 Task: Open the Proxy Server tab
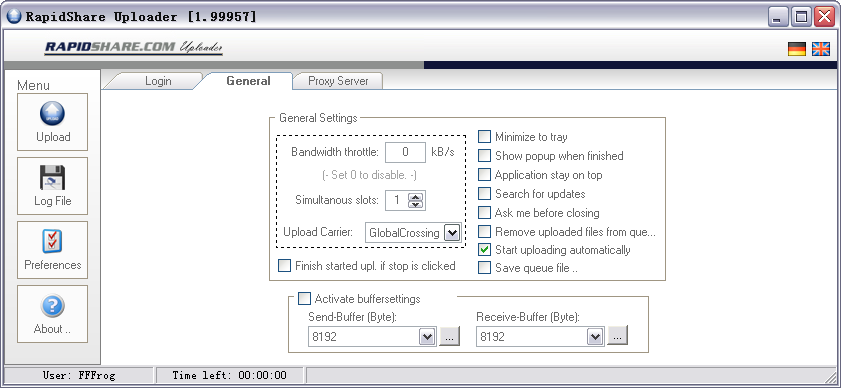coord(338,81)
